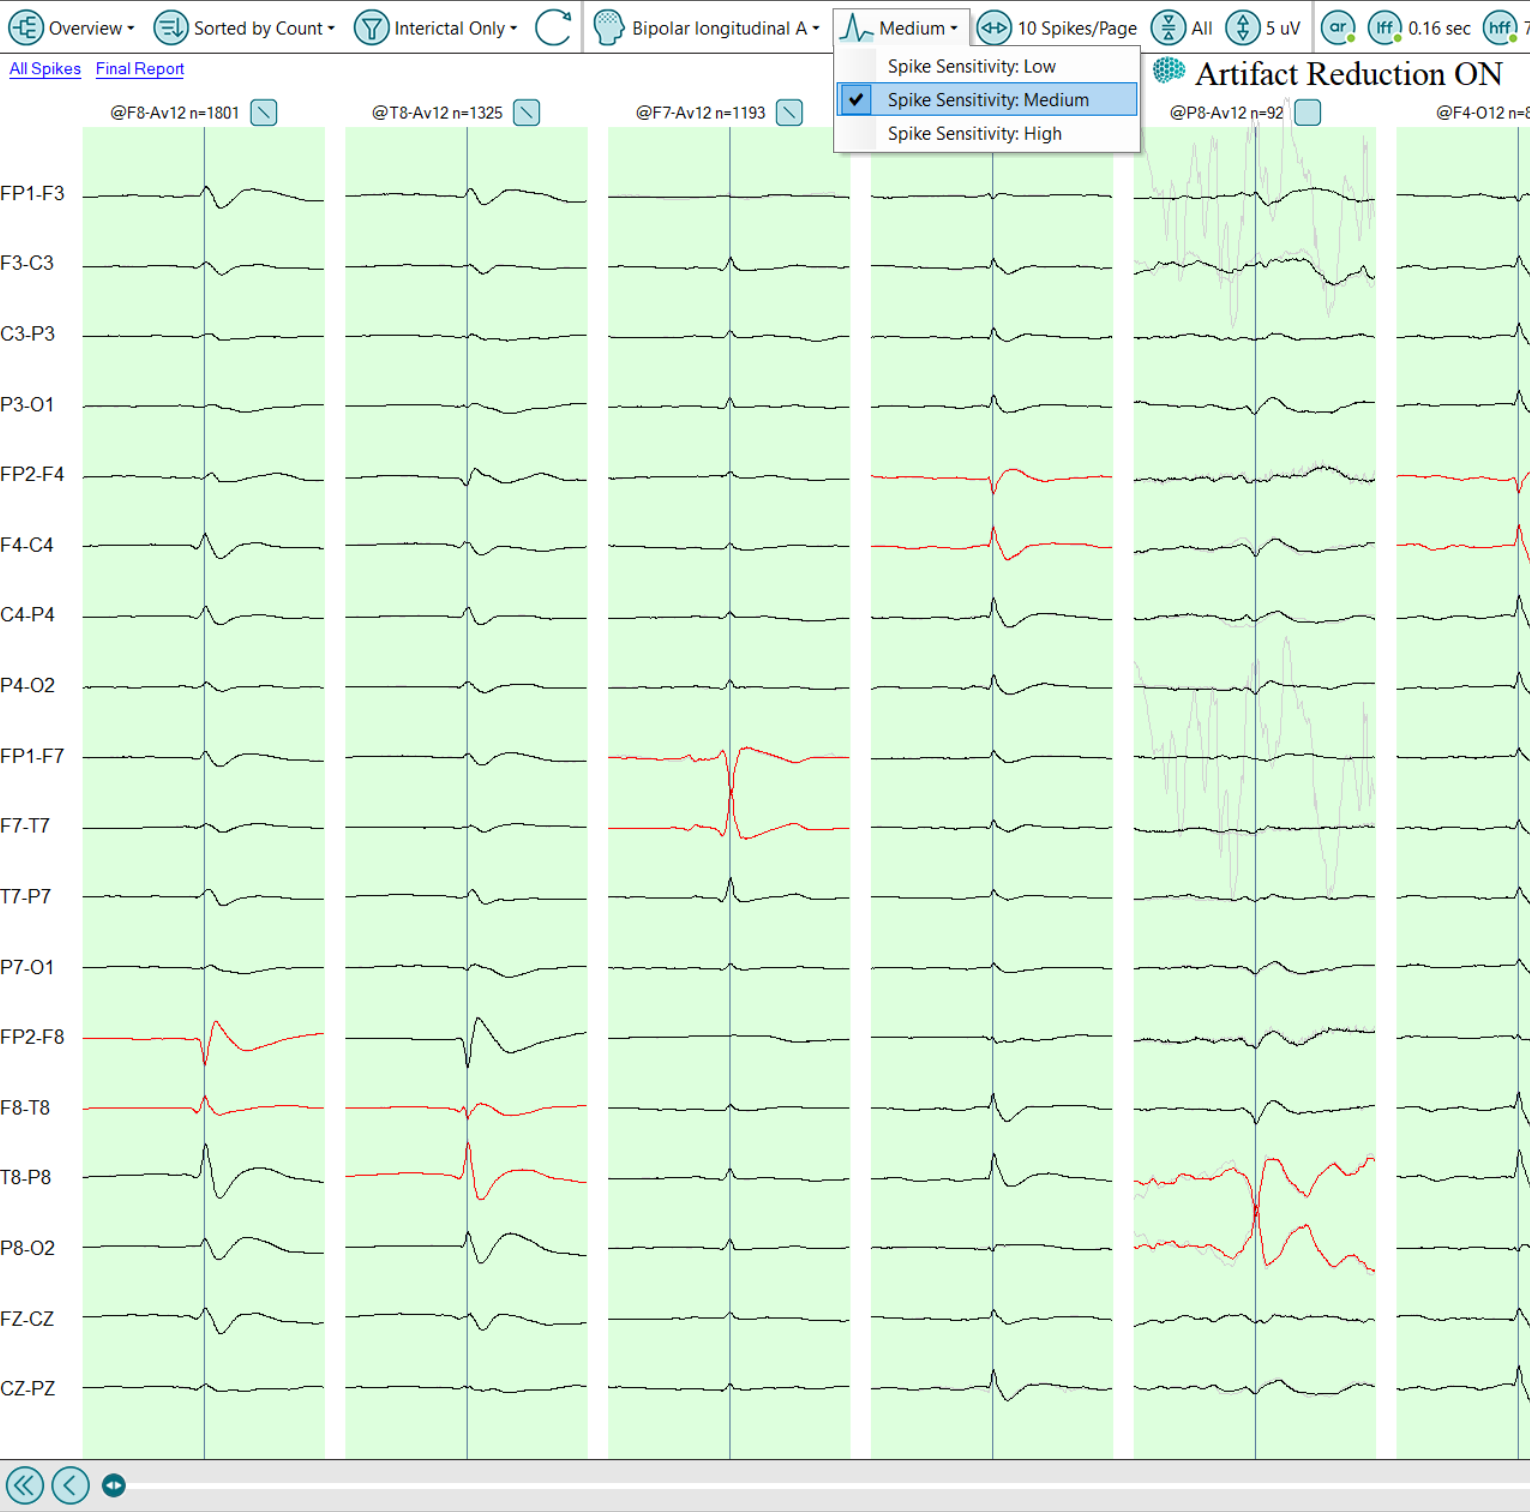Click the 10 Spikes/Page label
Viewport: 1530px width, 1512px height.
tap(1077, 28)
